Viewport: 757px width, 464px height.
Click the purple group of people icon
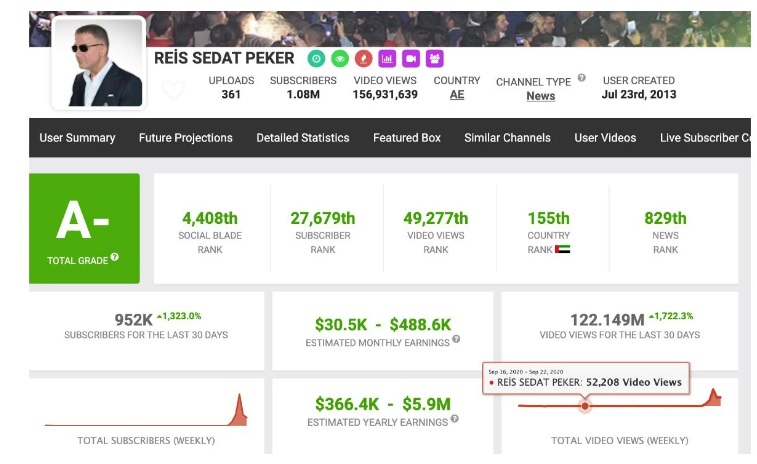point(435,59)
